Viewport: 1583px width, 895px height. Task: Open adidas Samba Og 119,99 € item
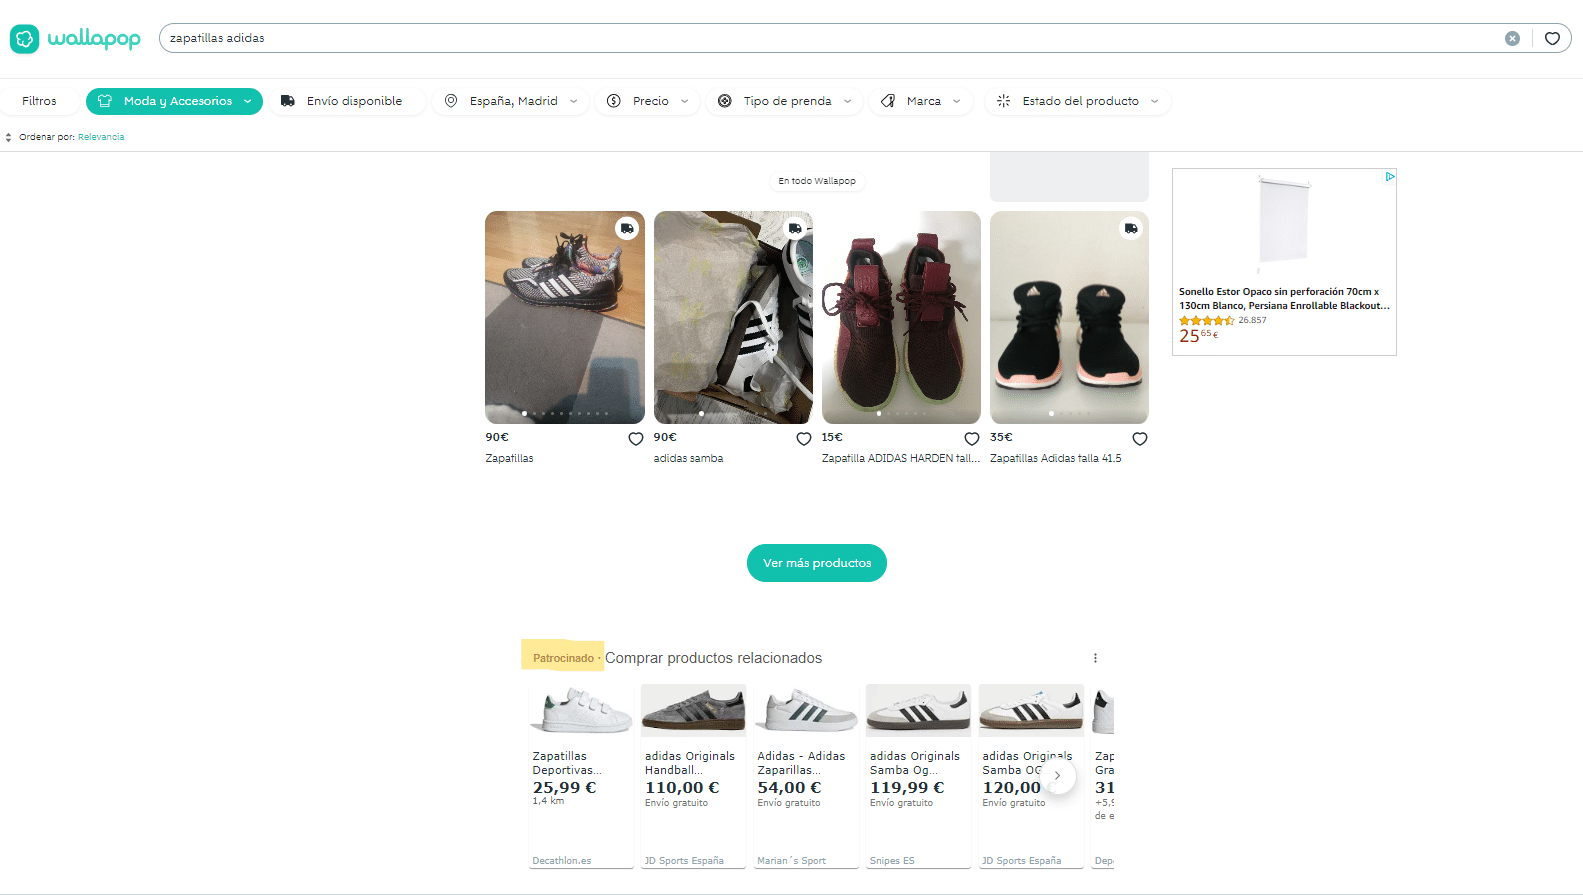click(x=918, y=776)
